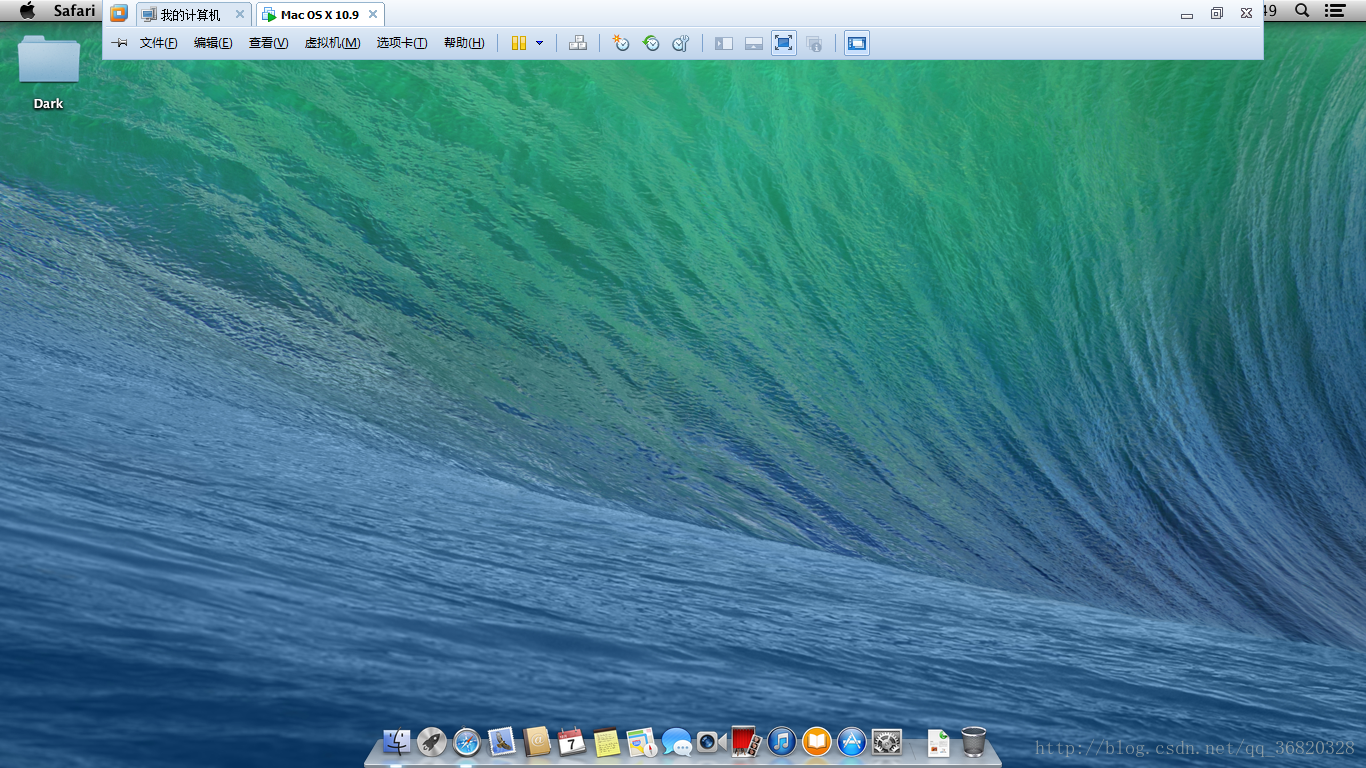Close the Mac OS X 10.9 tab
The width and height of the screenshot is (1366, 768).
tap(373, 14)
